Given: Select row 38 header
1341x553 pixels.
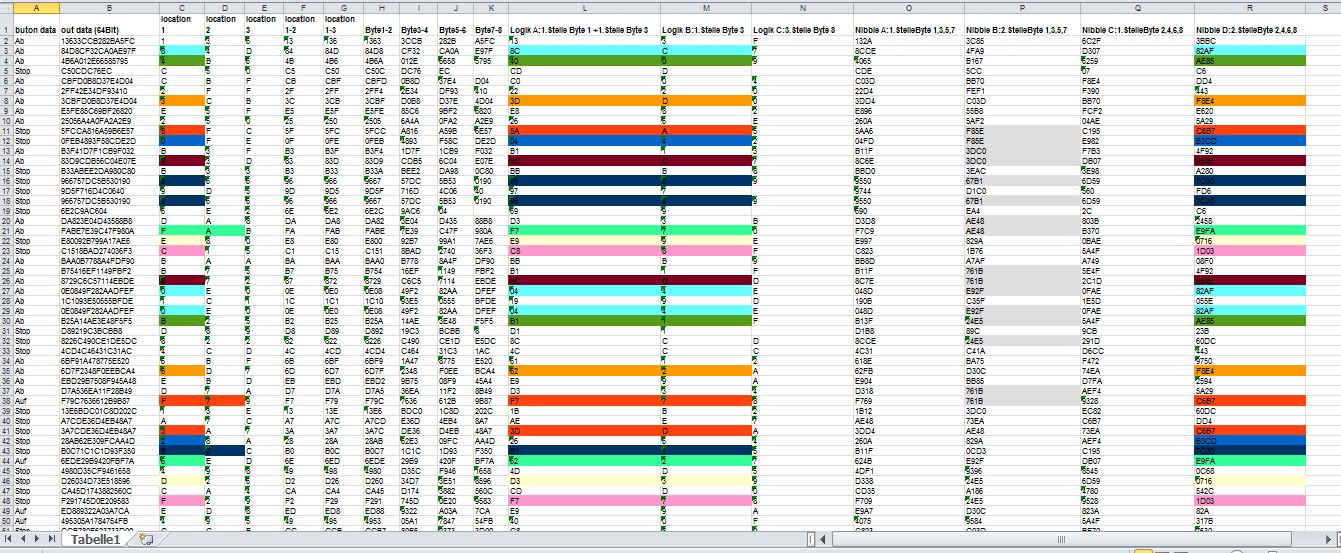Looking at the screenshot, I should click(x=5, y=400).
